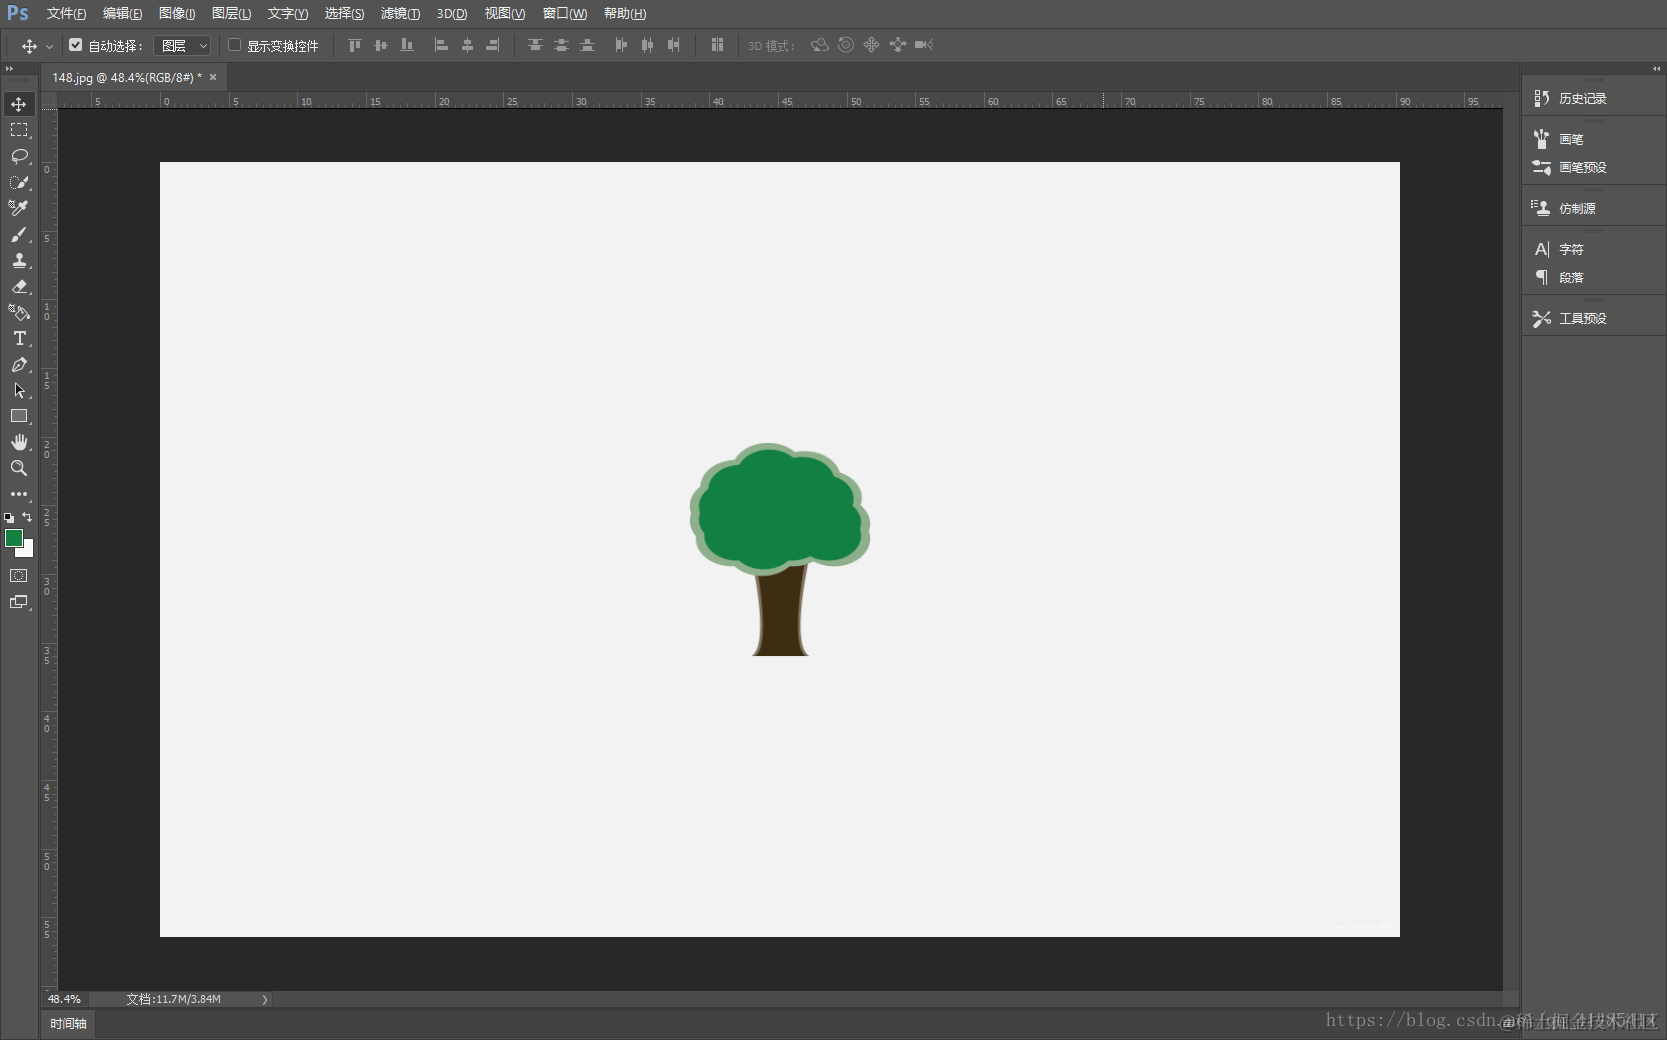Distribute horizontal centers

click(x=647, y=45)
